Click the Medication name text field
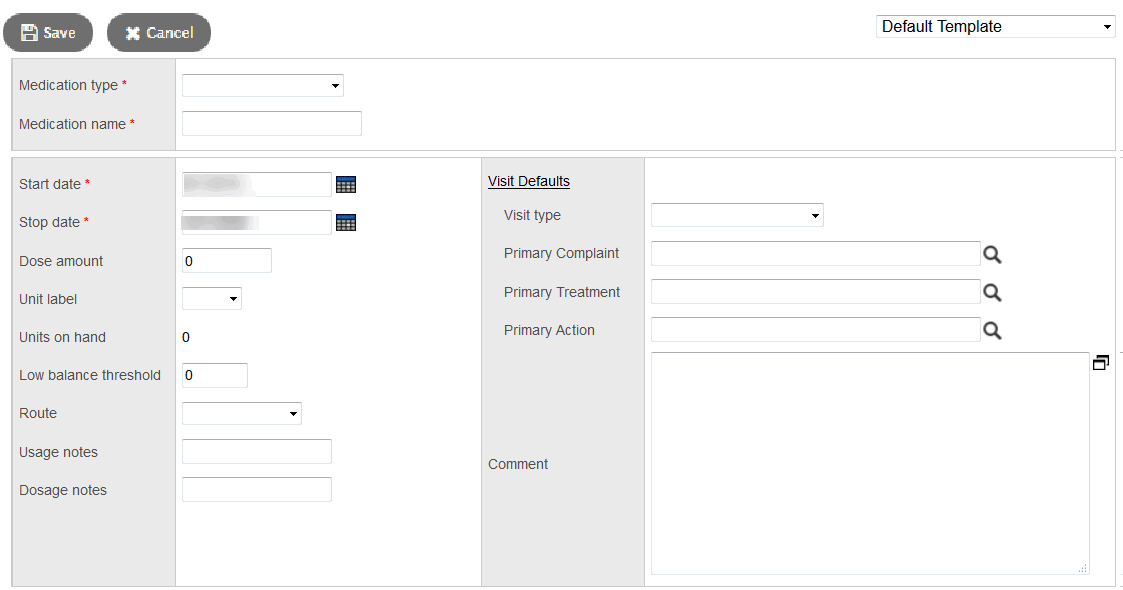The height and width of the screenshot is (590, 1123). point(272,124)
